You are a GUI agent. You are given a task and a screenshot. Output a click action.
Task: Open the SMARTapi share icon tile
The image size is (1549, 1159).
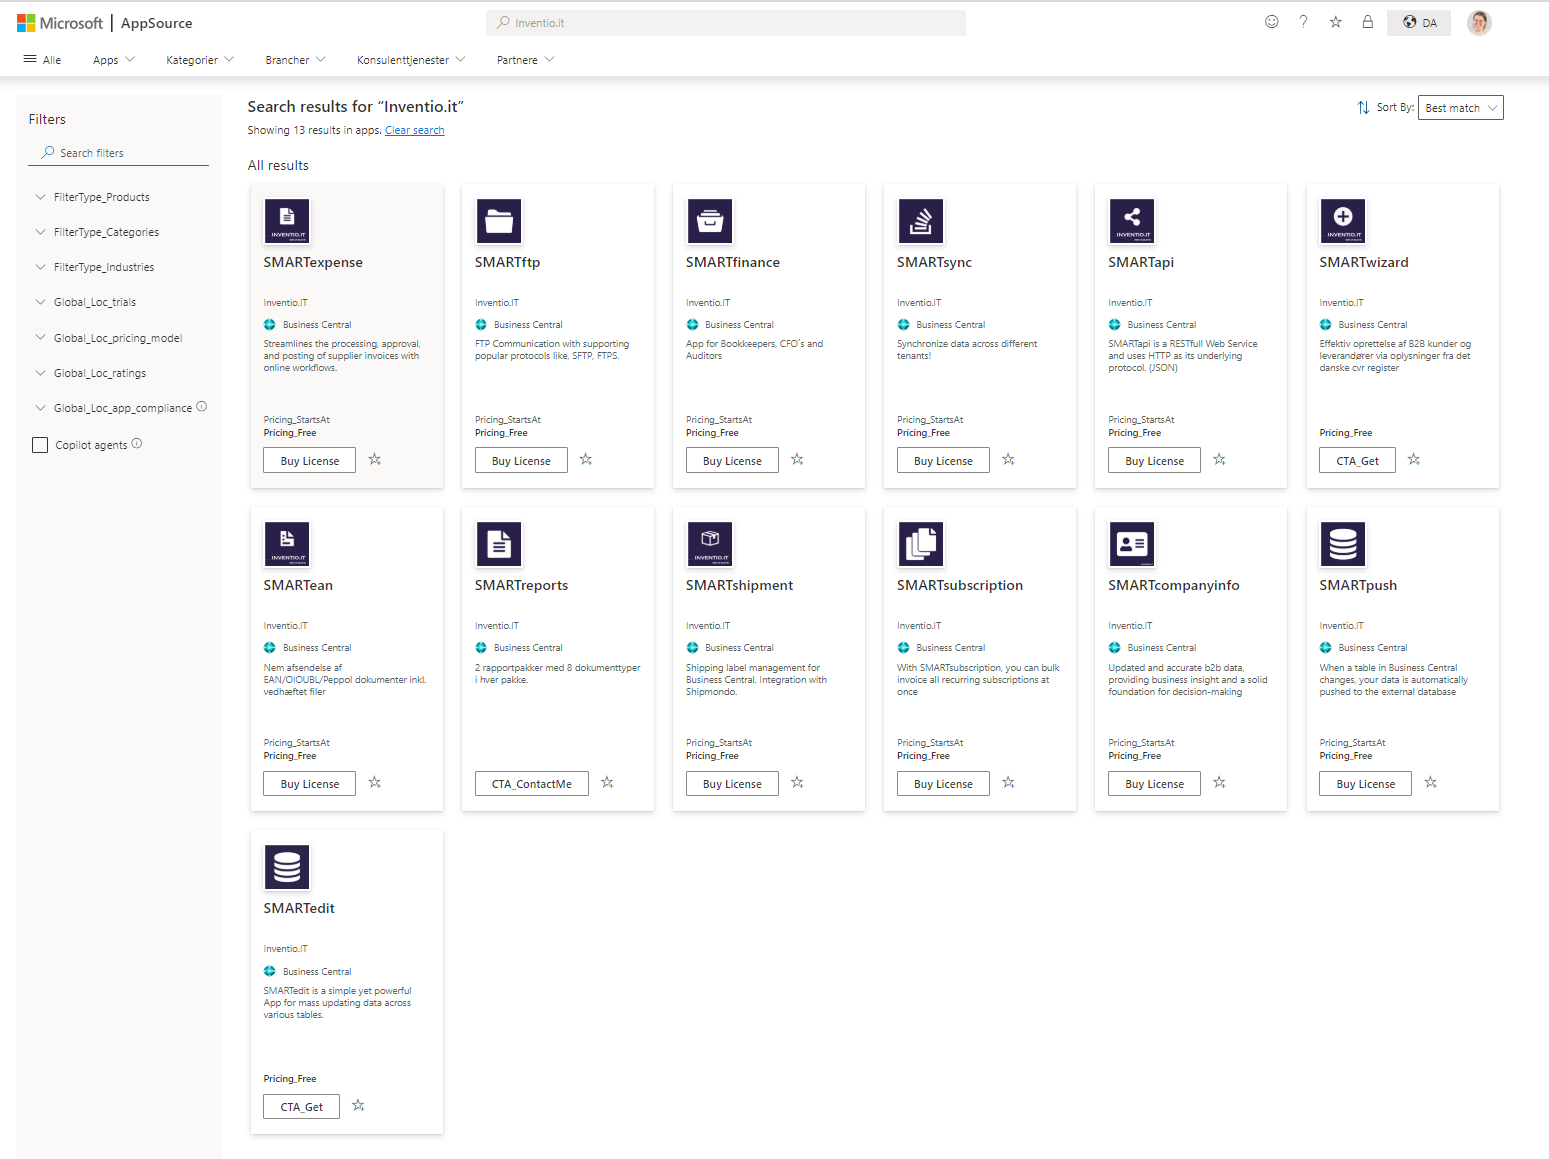(x=1132, y=221)
